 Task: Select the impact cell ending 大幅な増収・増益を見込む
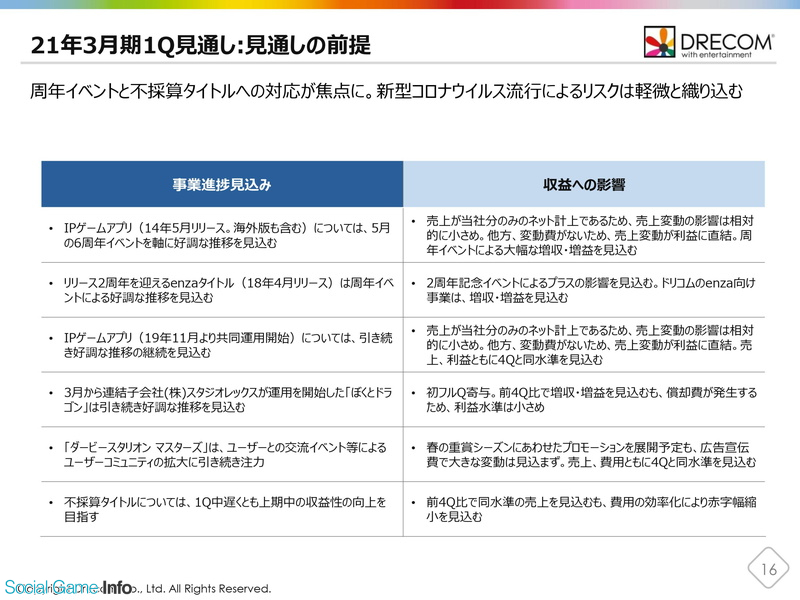click(x=584, y=235)
